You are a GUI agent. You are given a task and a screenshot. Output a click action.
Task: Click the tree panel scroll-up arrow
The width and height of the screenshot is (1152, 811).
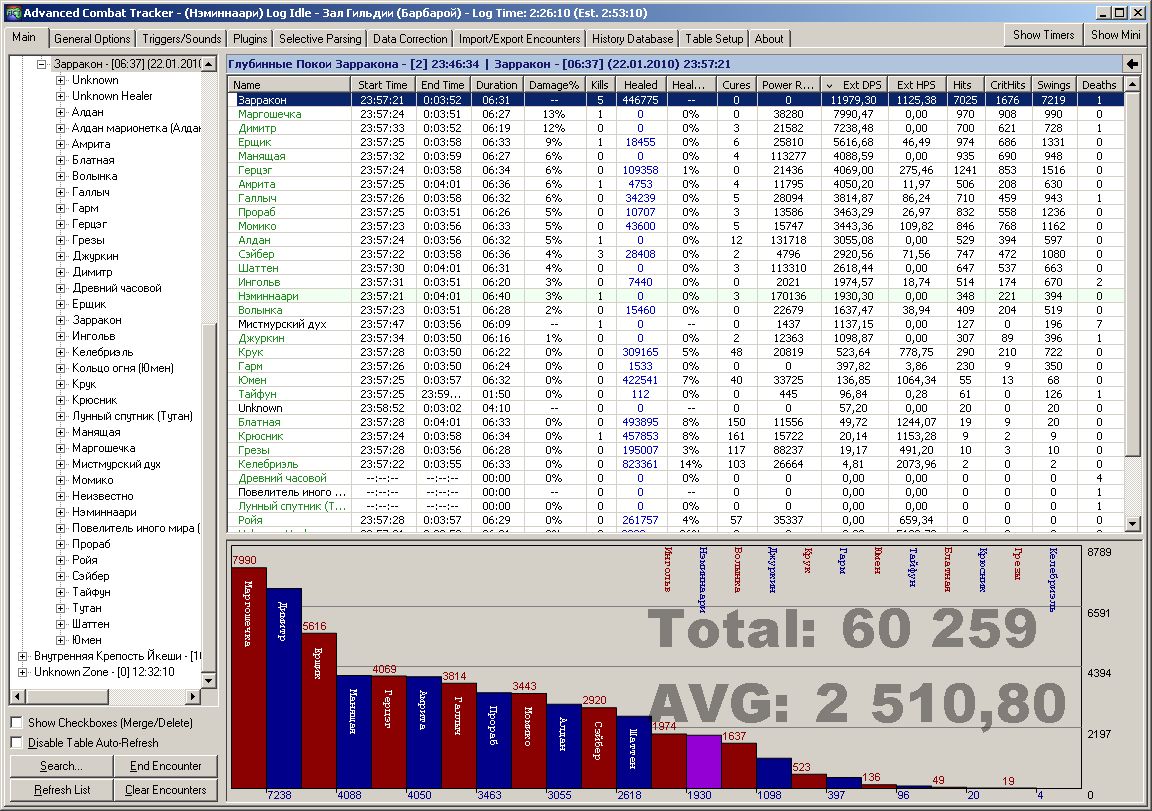click(209, 65)
